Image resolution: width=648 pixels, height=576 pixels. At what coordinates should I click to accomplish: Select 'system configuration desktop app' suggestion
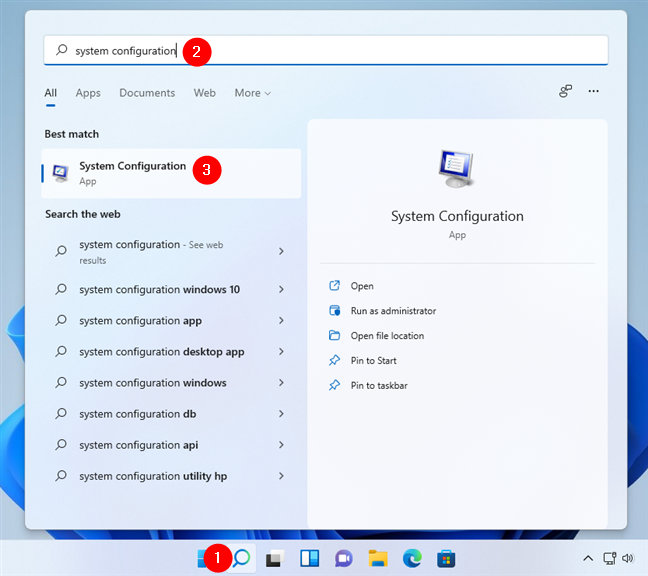tap(171, 352)
